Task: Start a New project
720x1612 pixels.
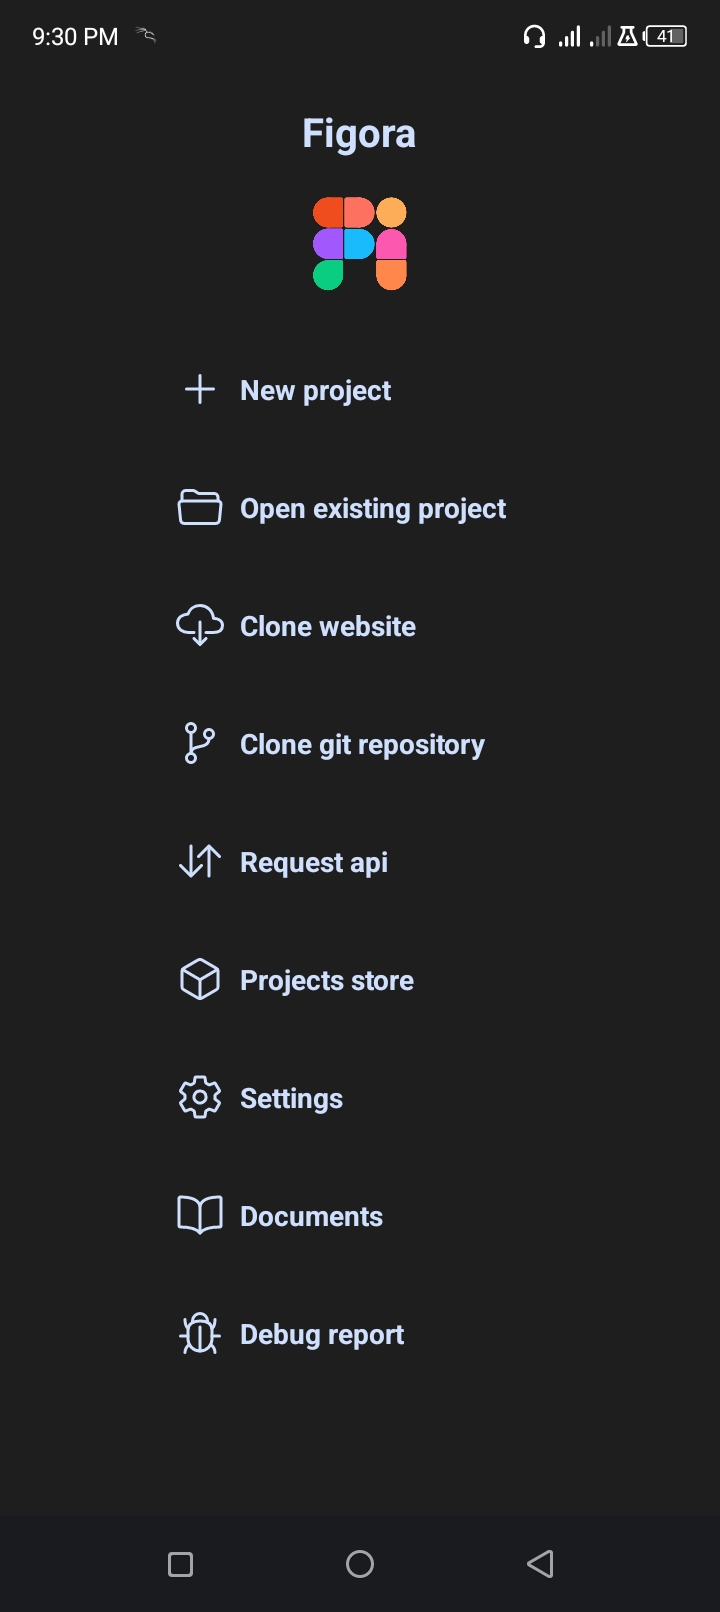Action: (x=315, y=390)
